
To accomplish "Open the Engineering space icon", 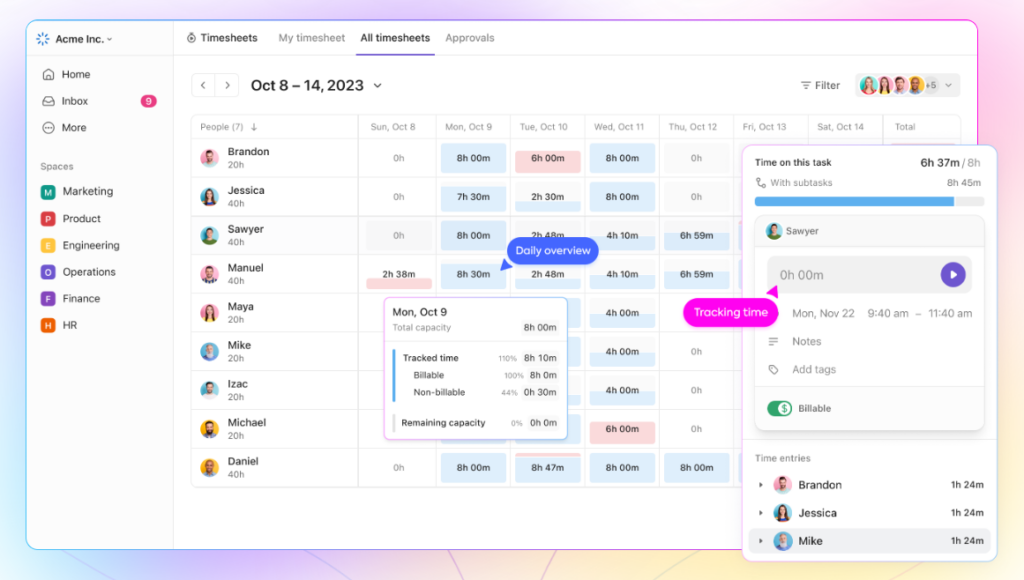I will (x=48, y=245).
